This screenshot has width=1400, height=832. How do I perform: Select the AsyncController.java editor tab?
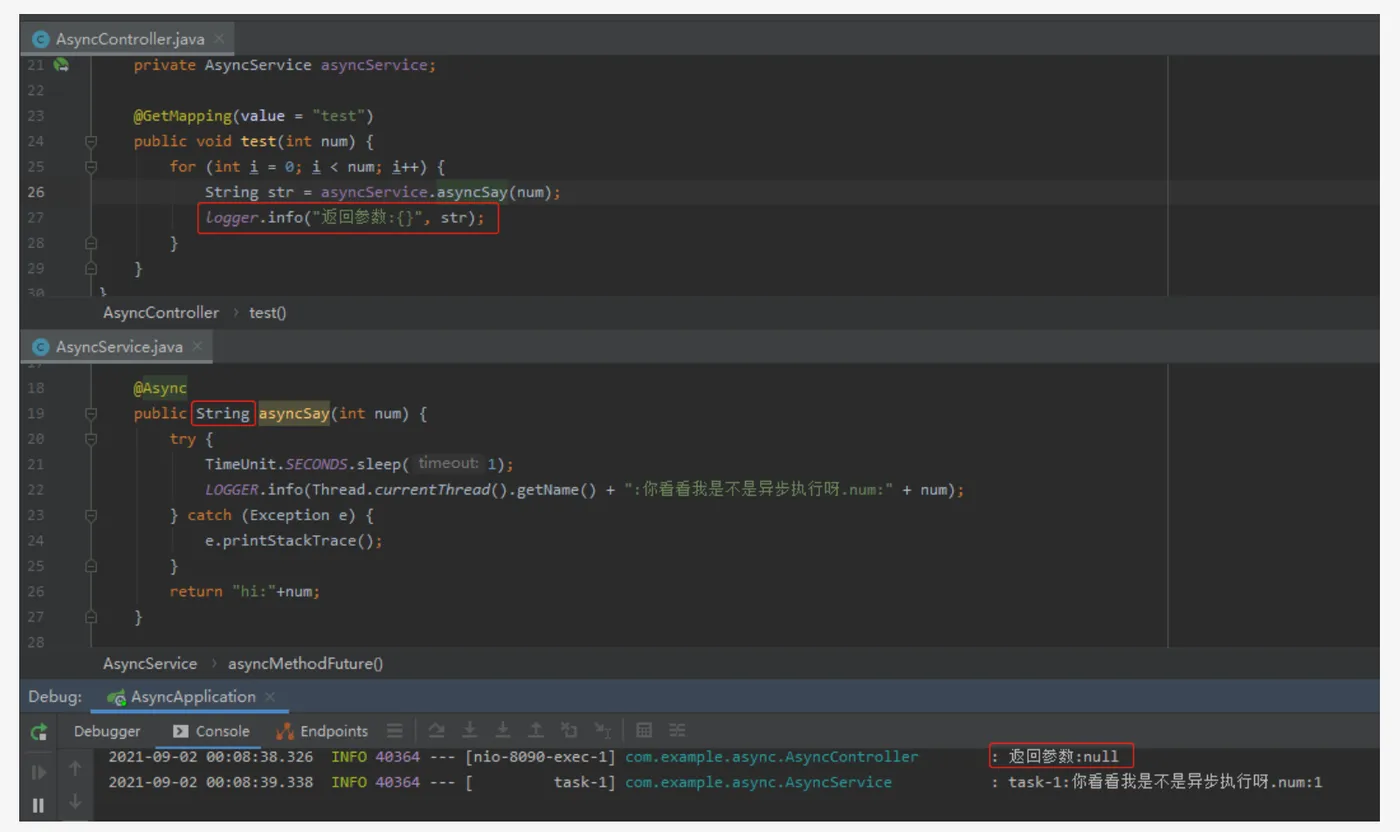[x=130, y=39]
